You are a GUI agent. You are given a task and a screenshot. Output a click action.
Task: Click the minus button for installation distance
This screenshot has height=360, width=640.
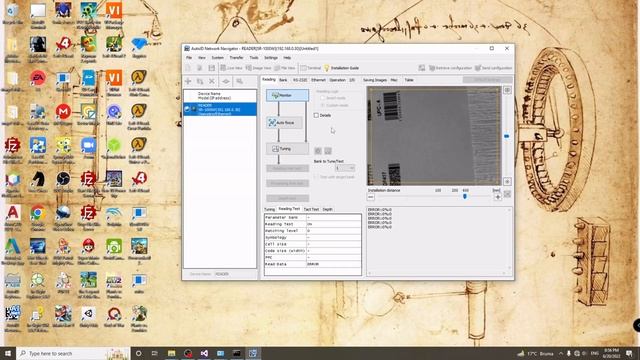371,197
